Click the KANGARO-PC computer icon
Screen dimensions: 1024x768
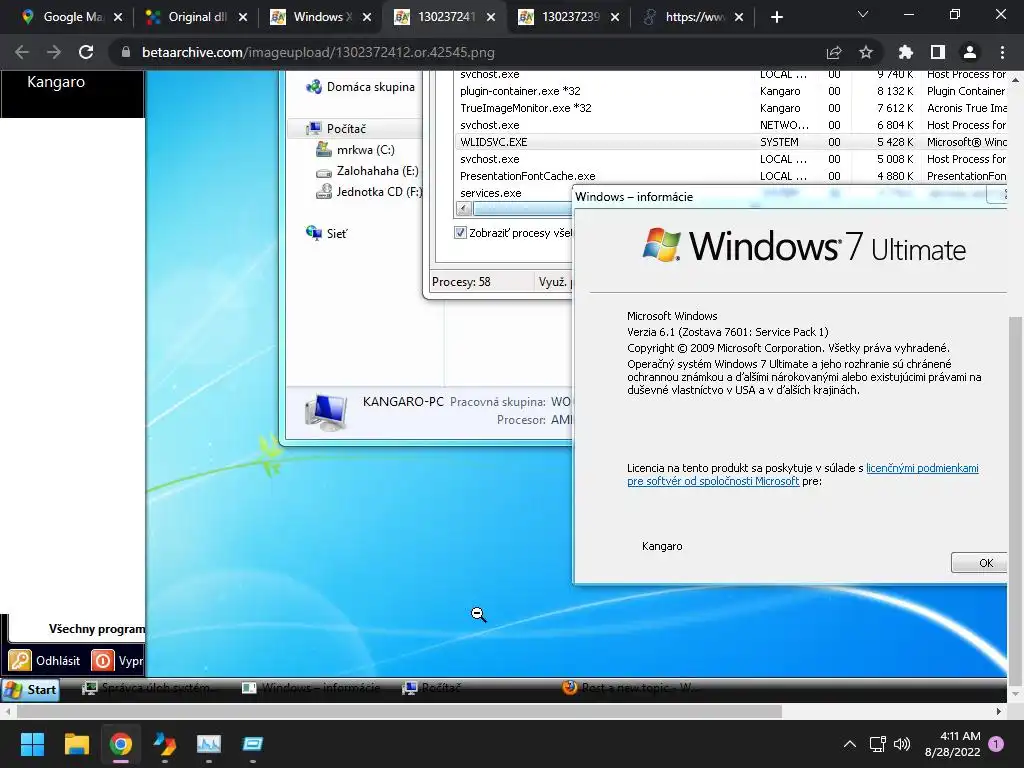[x=326, y=413]
